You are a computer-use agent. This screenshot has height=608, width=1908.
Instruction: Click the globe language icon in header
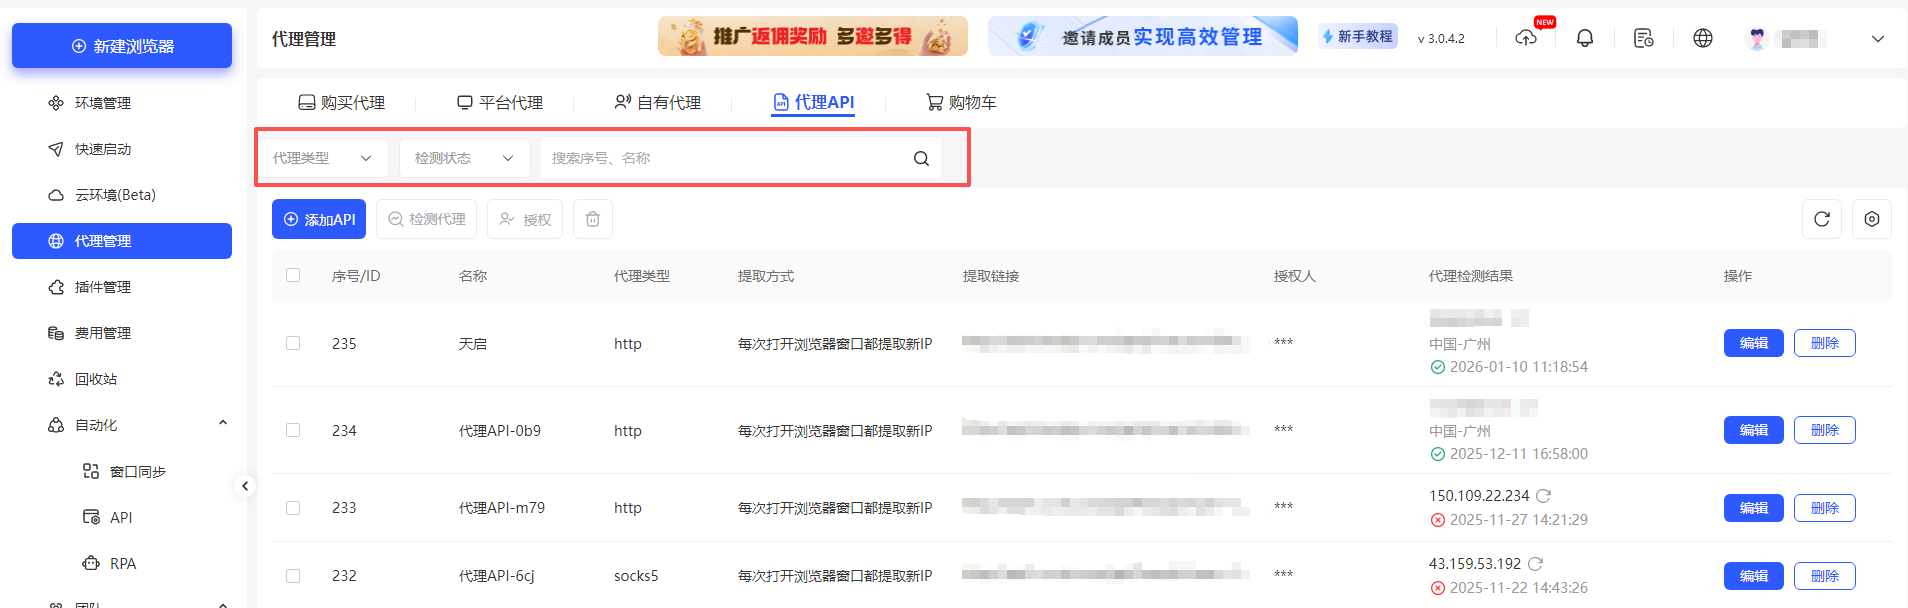1703,38
